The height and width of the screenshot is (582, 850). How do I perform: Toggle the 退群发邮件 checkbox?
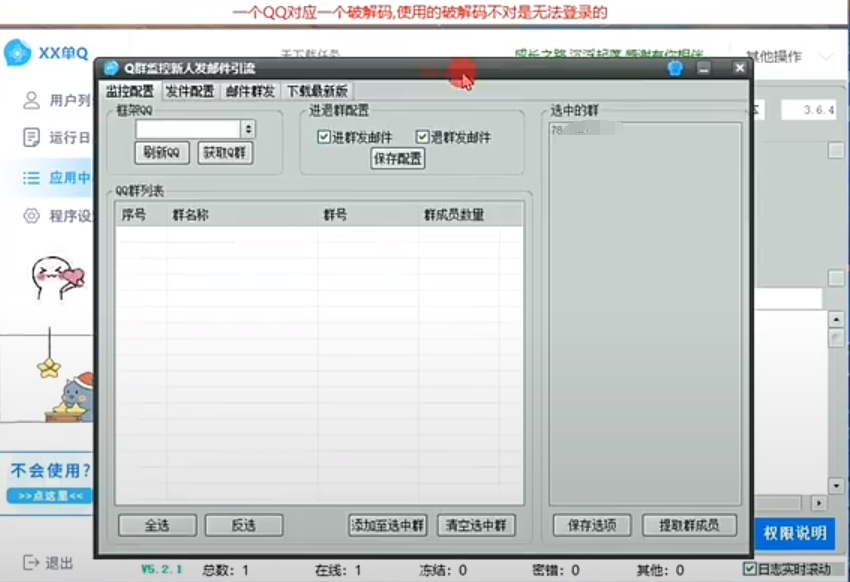click(x=422, y=137)
